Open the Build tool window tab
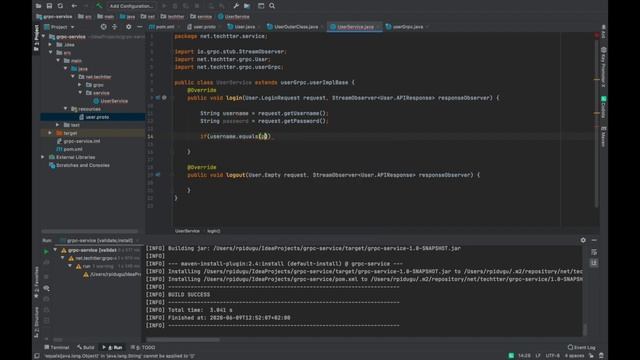 point(86,347)
